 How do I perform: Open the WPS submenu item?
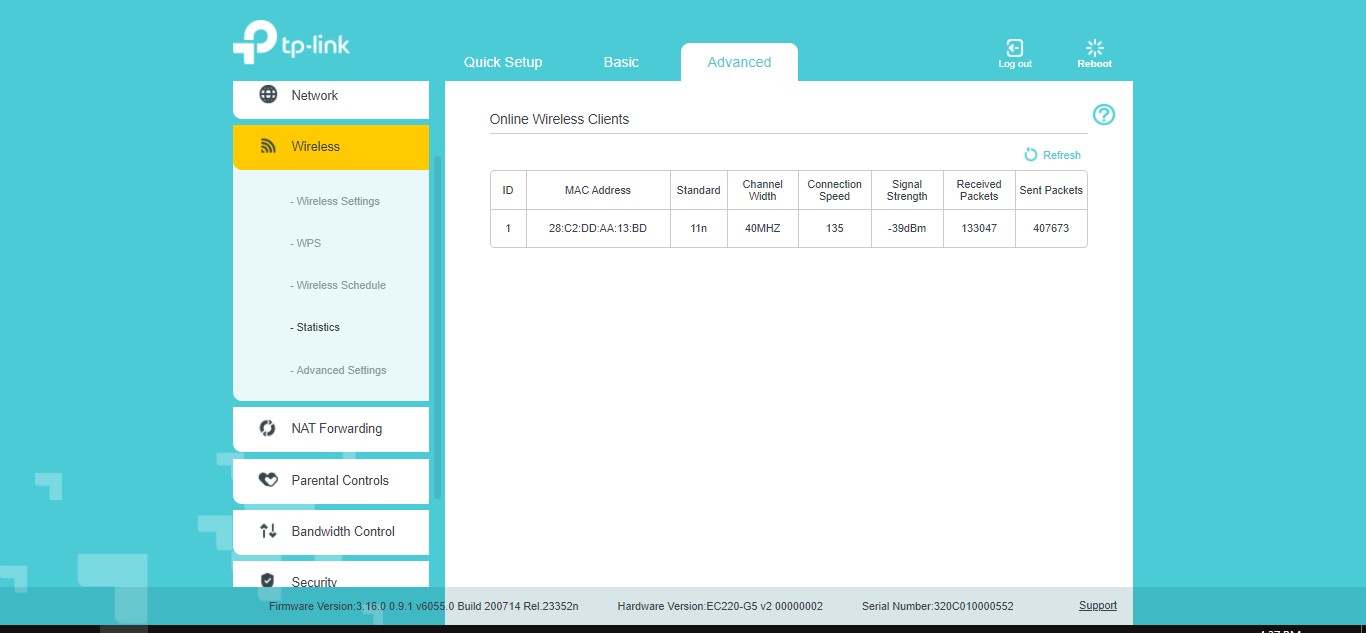click(x=308, y=243)
